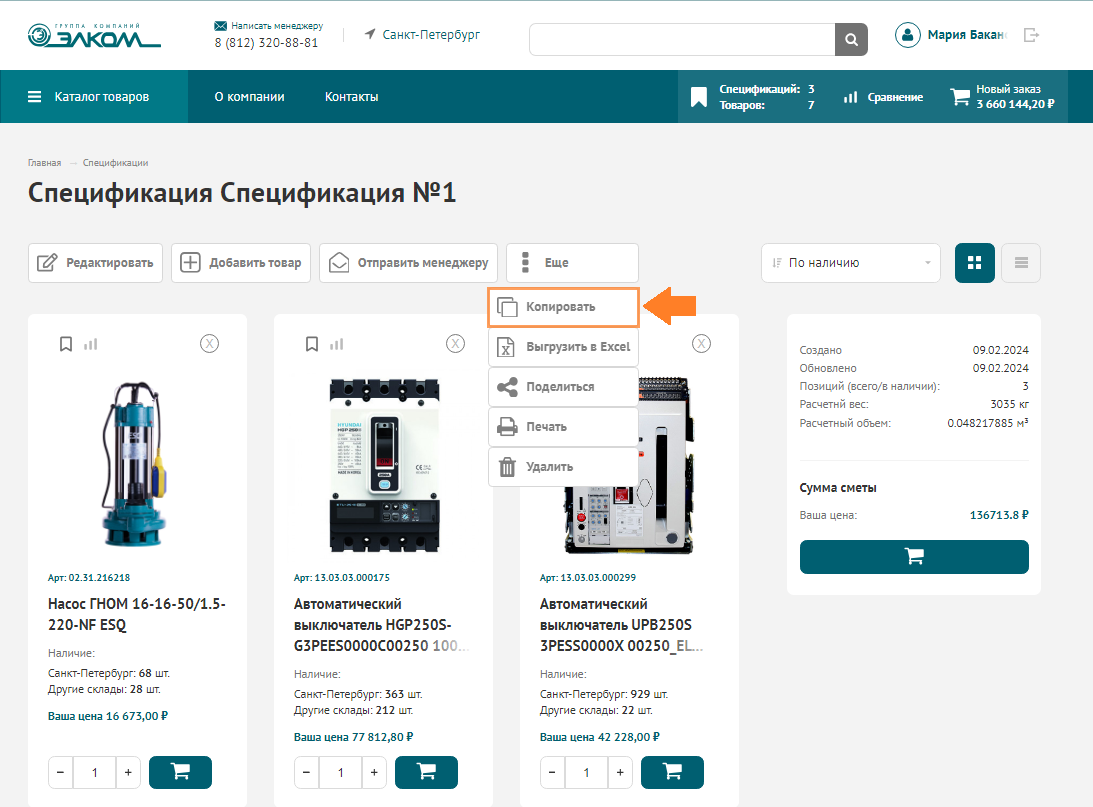Switch to grid view
The width and height of the screenshot is (1093, 807).
pyautogui.click(x=974, y=263)
